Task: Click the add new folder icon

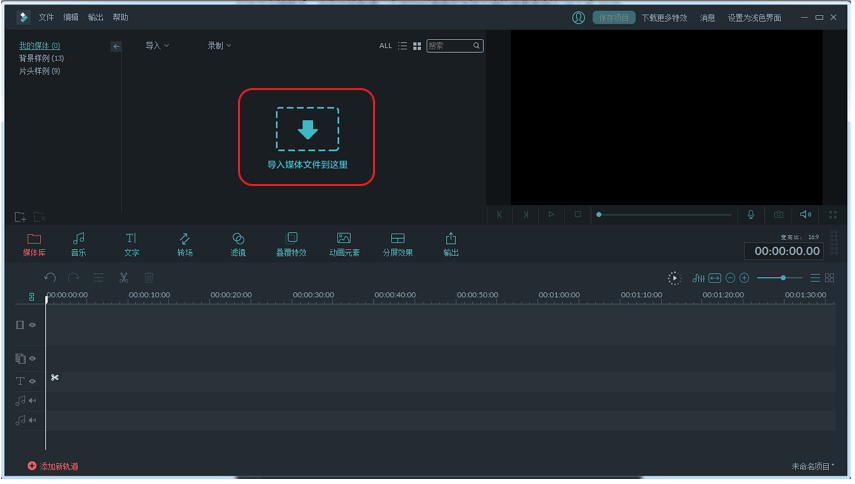Action: 20,217
